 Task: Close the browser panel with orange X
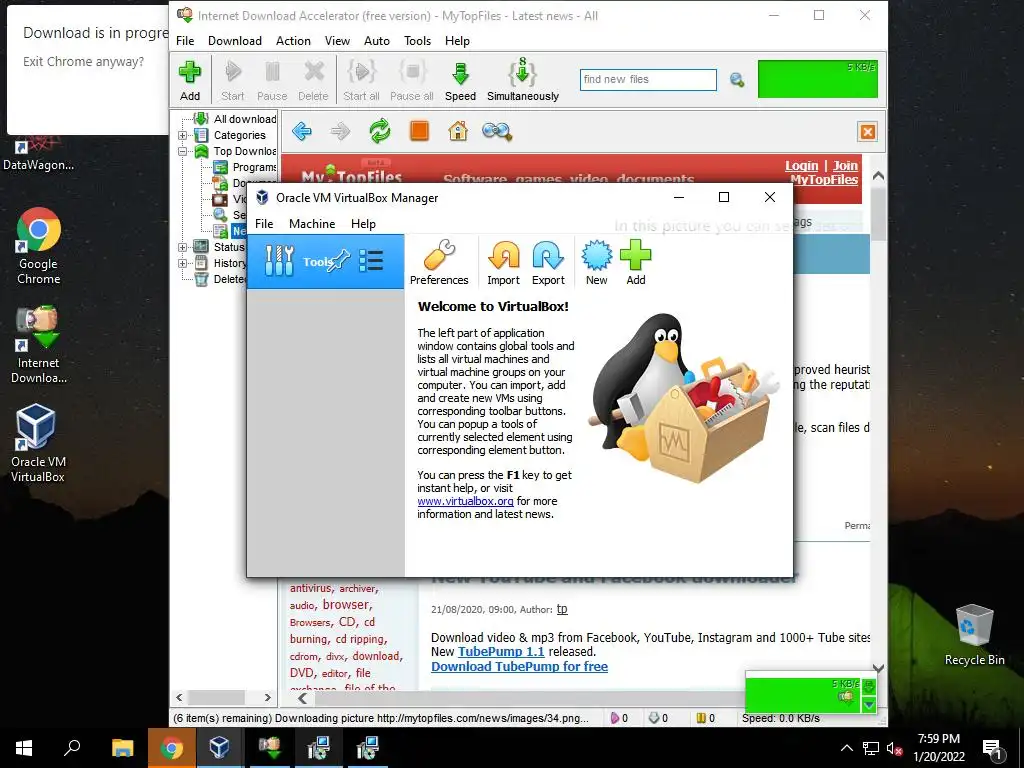pyautogui.click(x=867, y=132)
